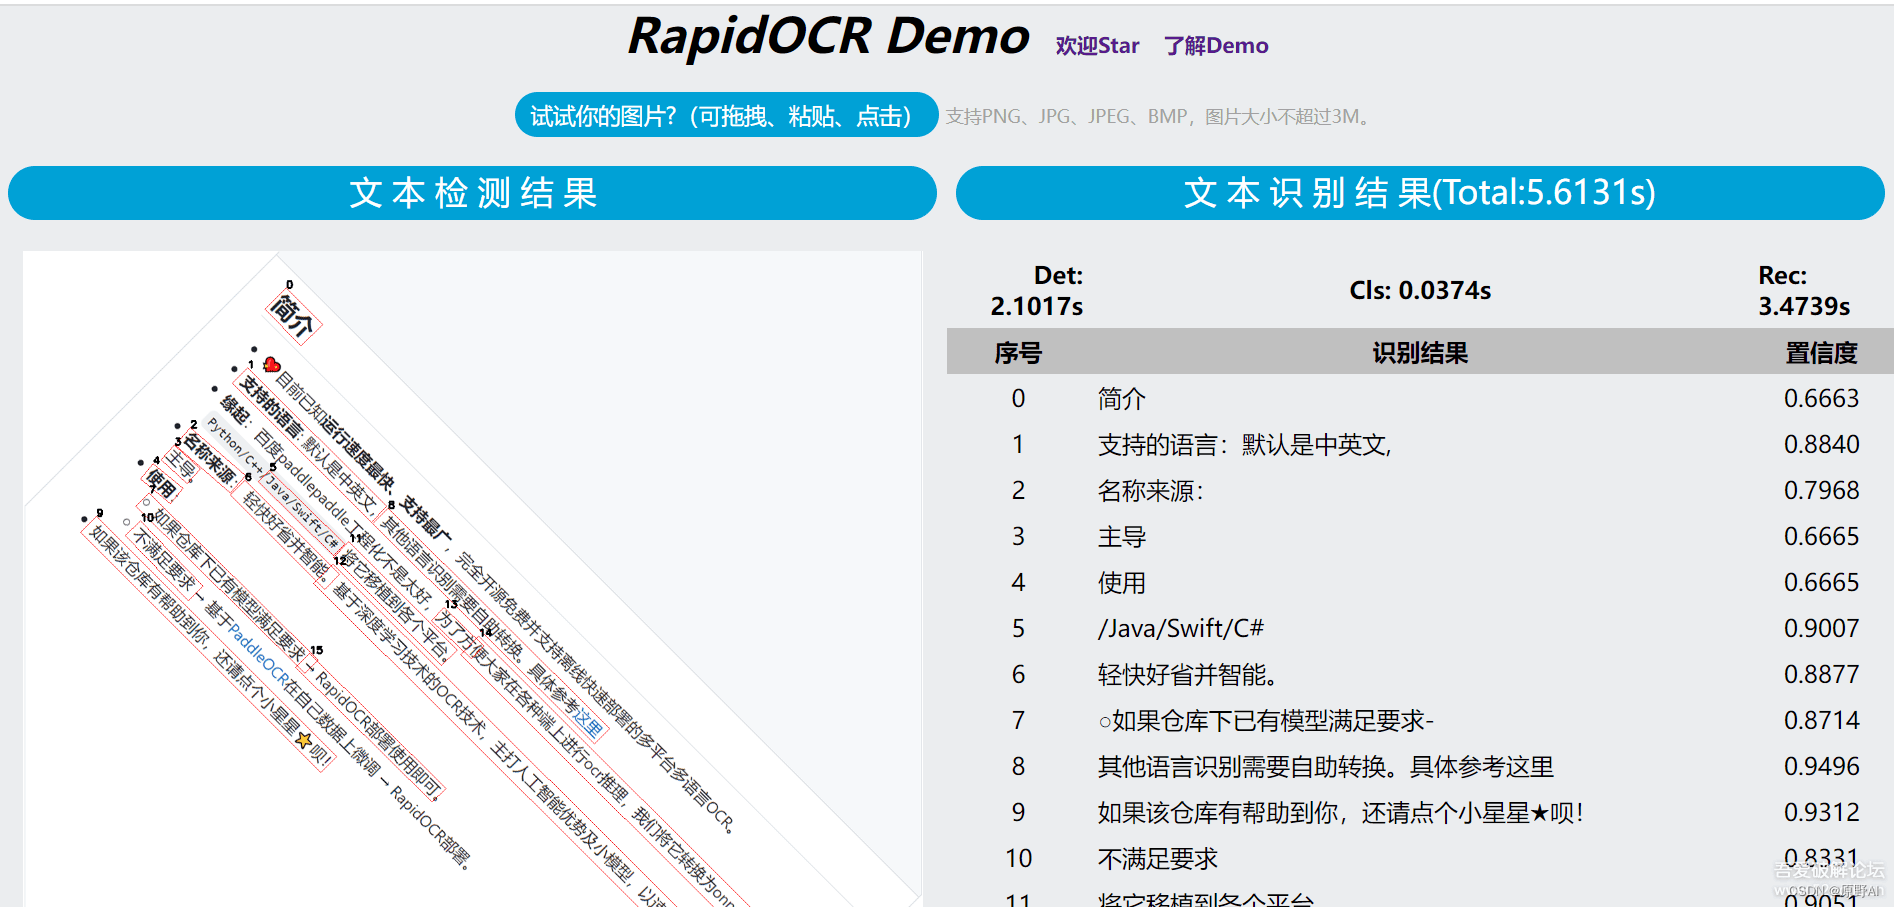Viewport: 1894px width, 907px height.
Task: Click result text 轻快好省并智能。
Action: pyautogui.click(x=1187, y=675)
